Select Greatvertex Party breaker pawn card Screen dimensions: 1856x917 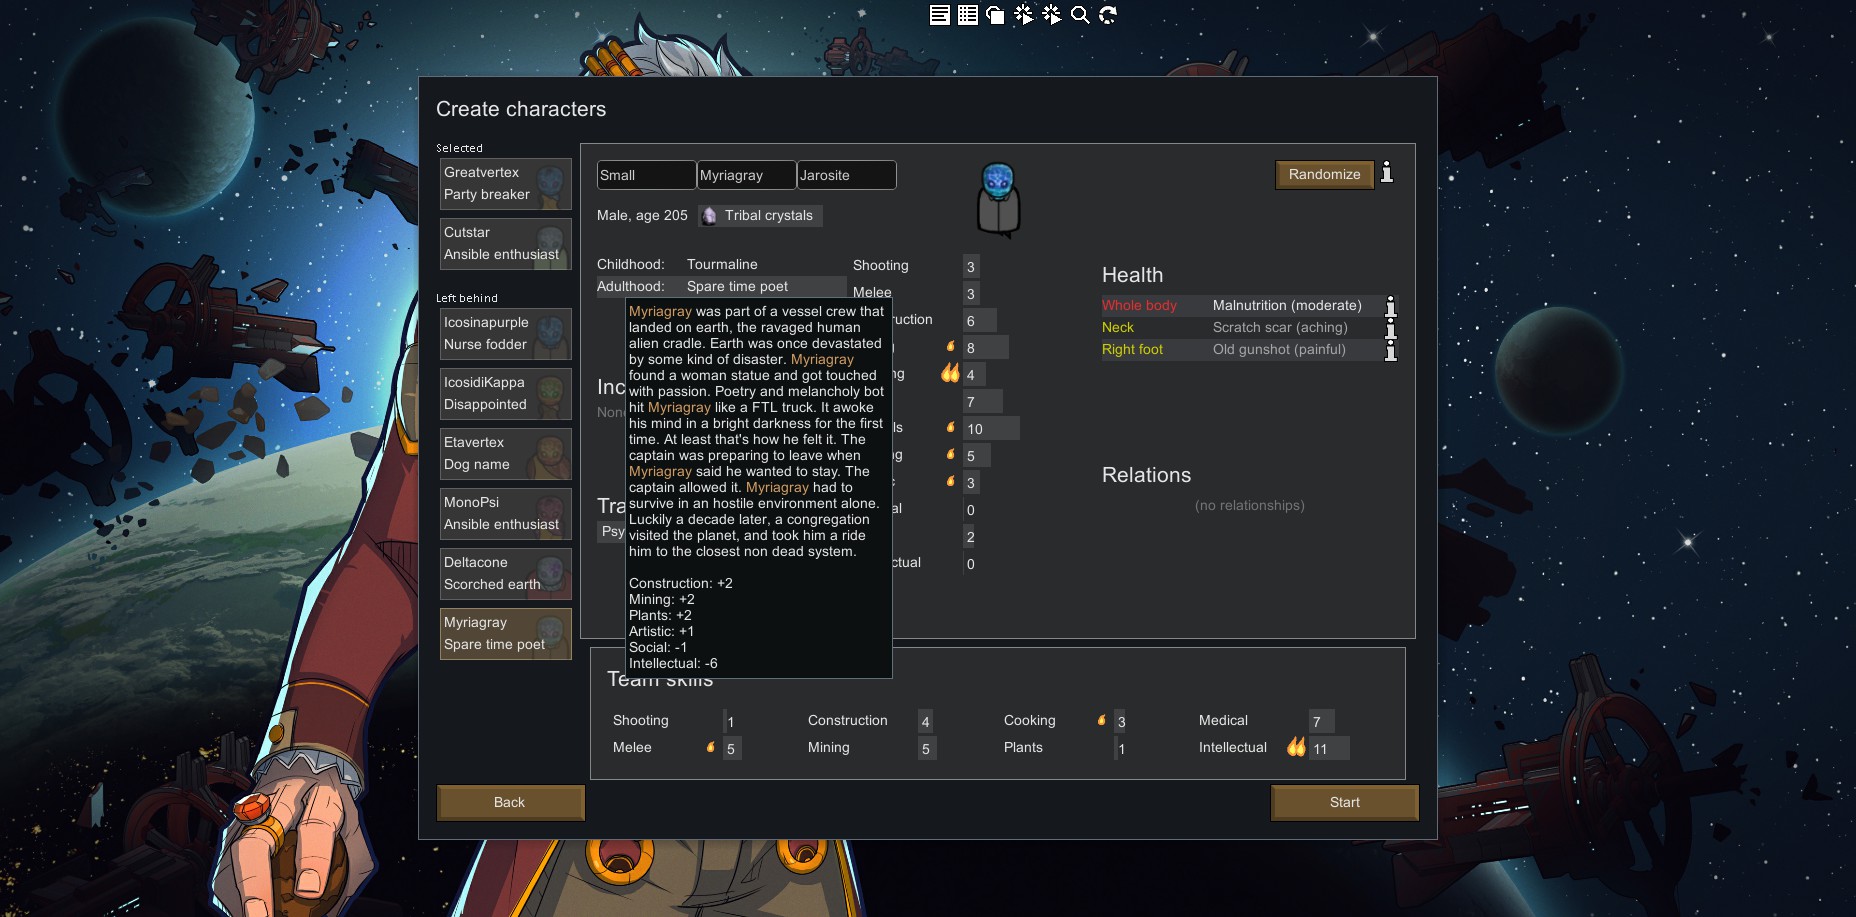coord(506,184)
